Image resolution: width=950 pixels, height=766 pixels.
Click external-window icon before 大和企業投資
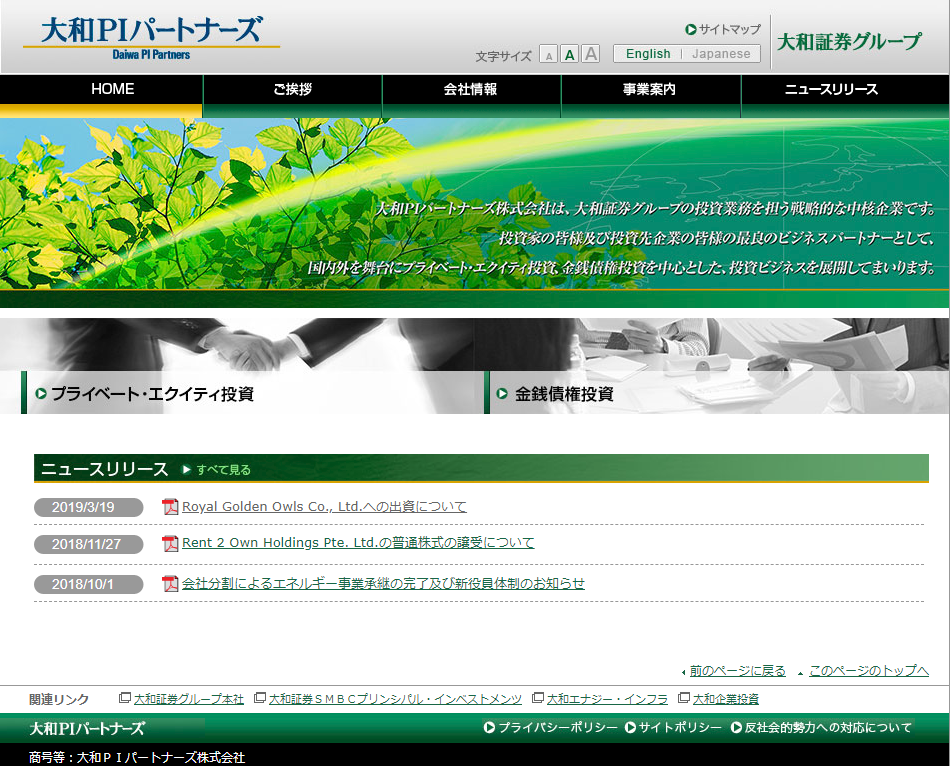[684, 698]
